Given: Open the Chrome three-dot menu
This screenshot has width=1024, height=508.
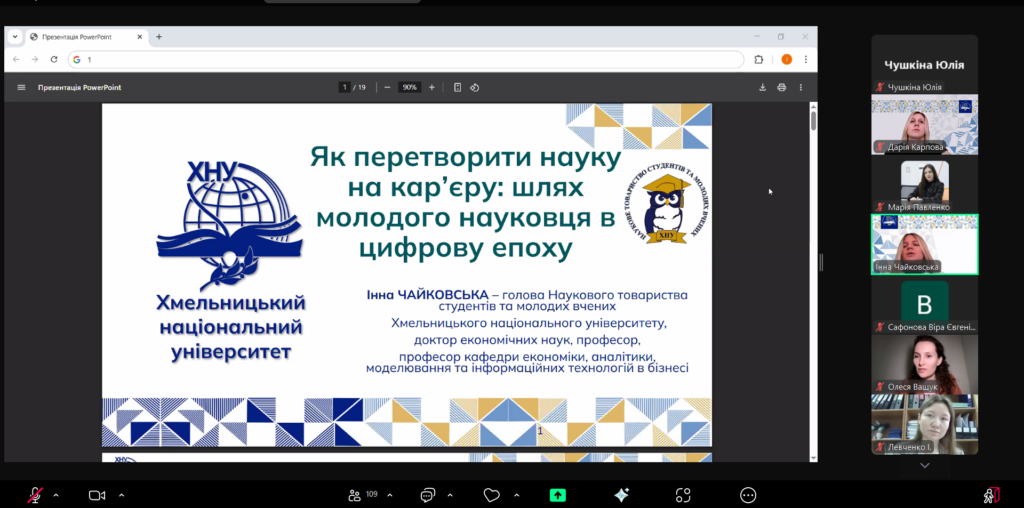Looking at the screenshot, I should point(806,59).
